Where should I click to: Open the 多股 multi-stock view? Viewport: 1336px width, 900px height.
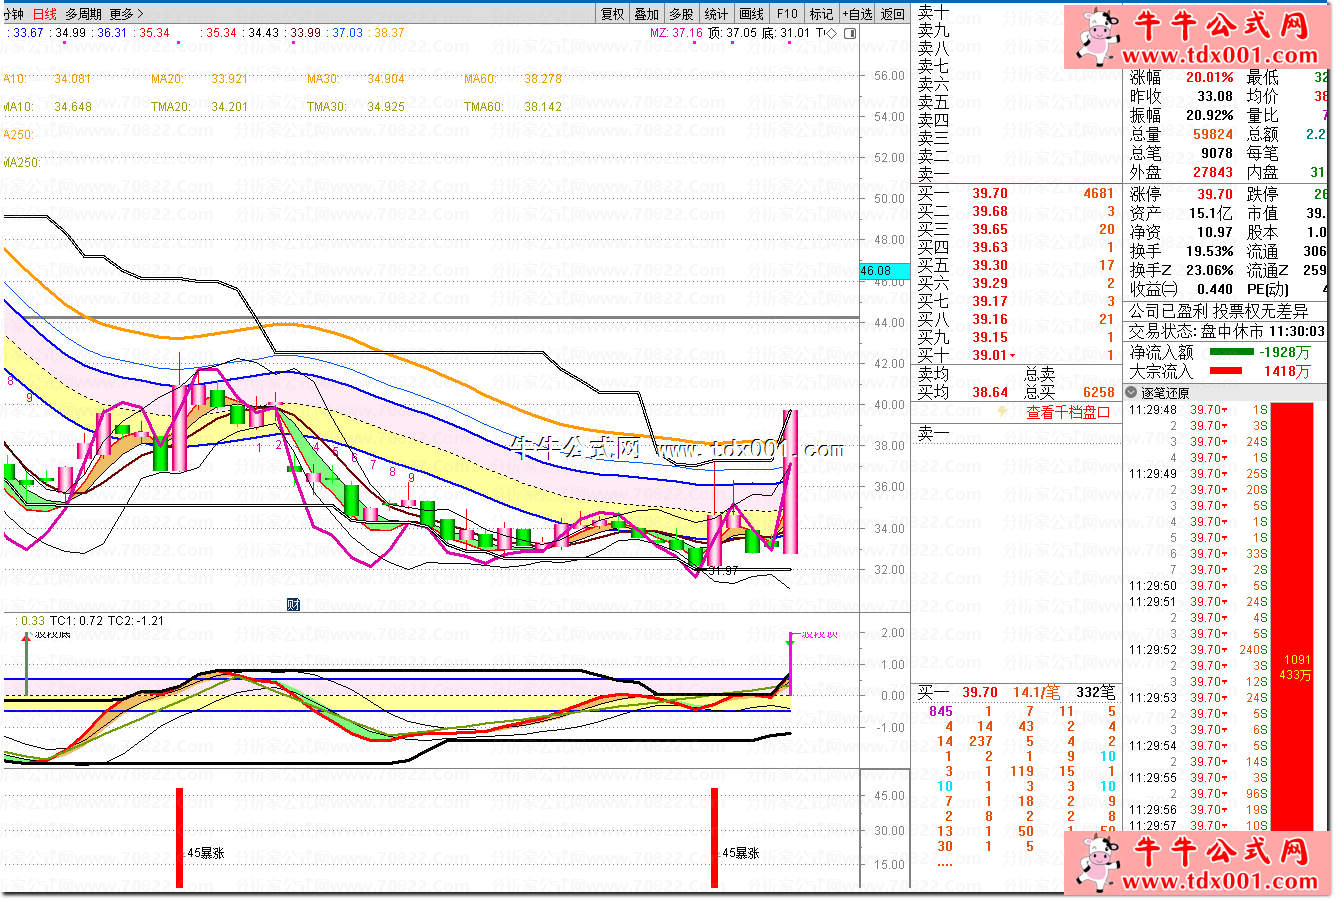tap(682, 14)
